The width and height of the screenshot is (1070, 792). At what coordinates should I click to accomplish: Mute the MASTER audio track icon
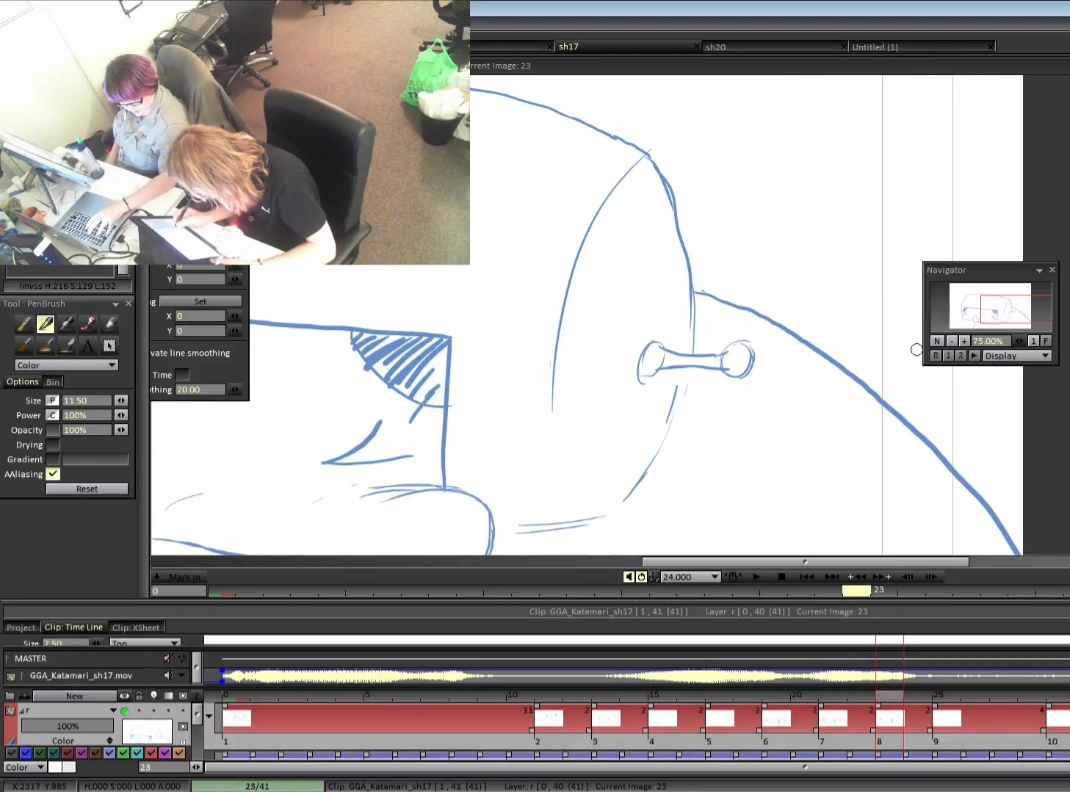coord(167,658)
